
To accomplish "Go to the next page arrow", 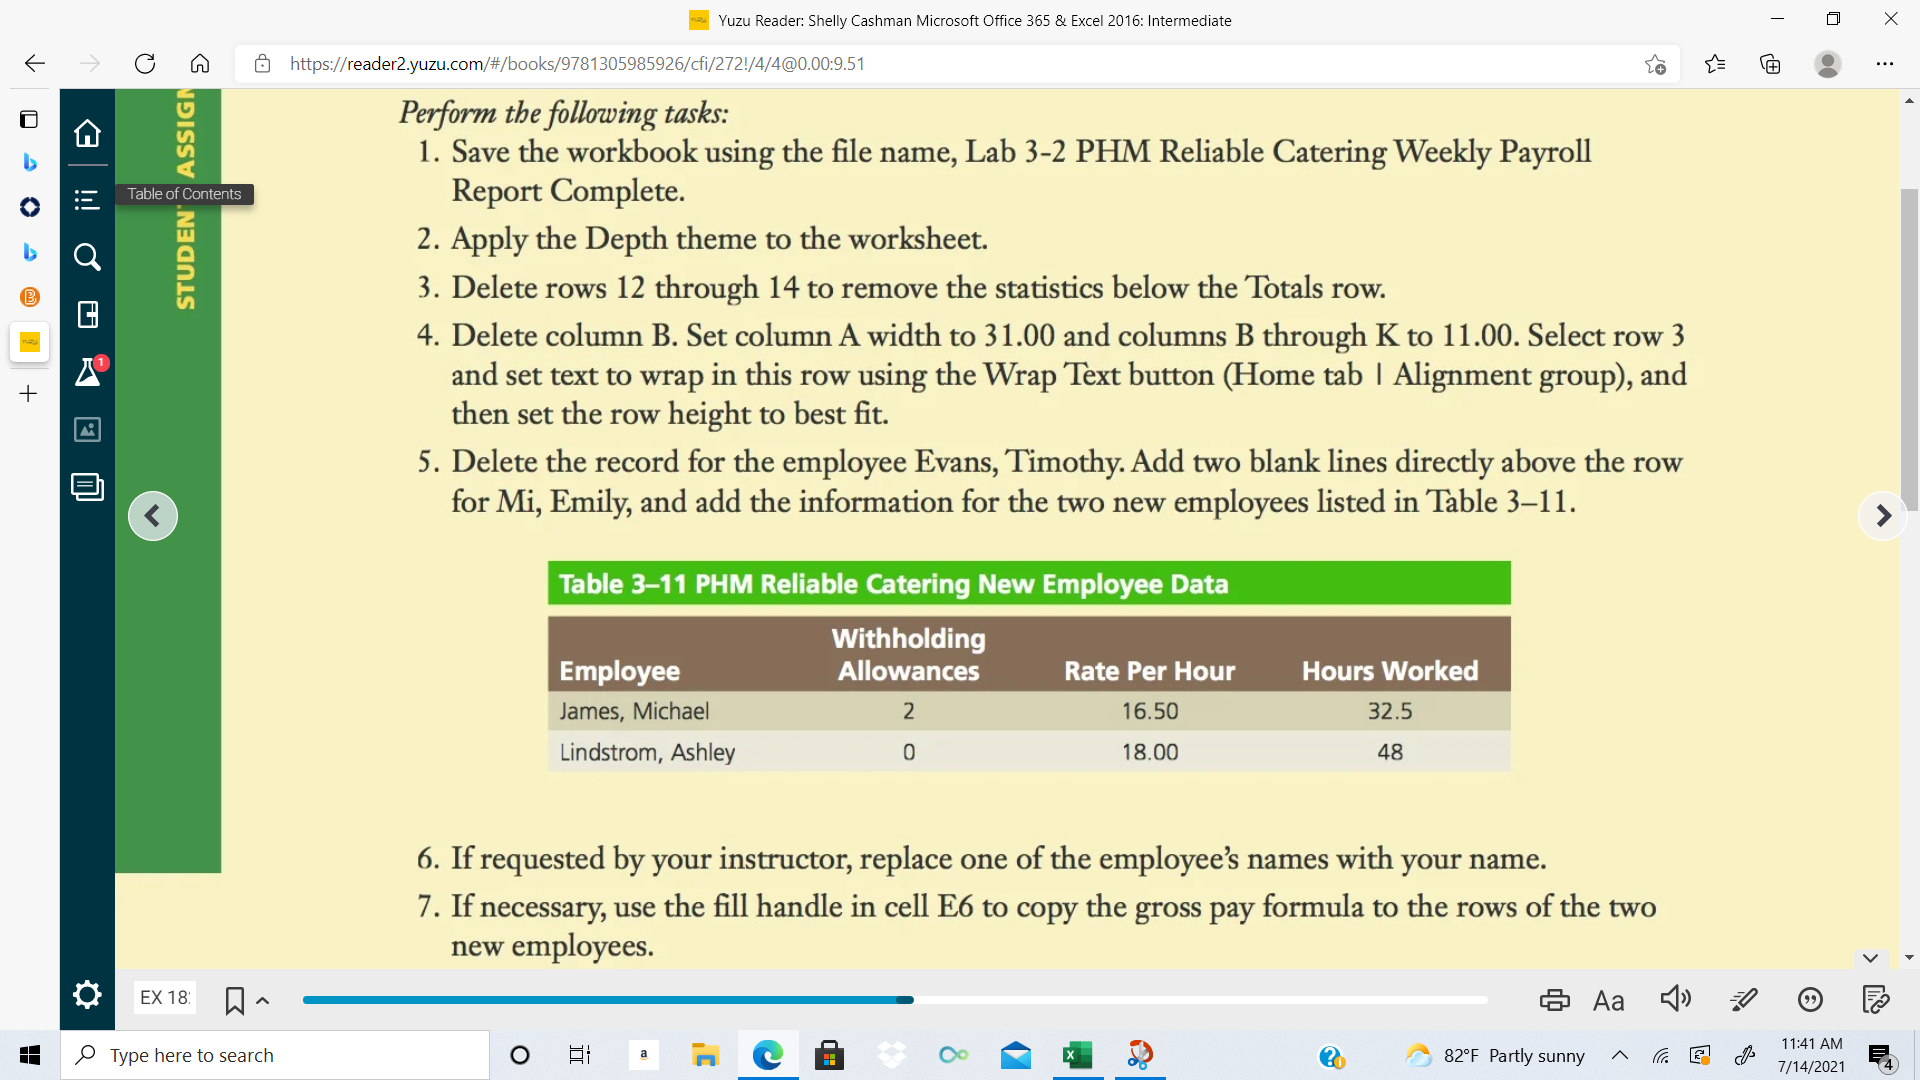I will (x=1883, y=516).
